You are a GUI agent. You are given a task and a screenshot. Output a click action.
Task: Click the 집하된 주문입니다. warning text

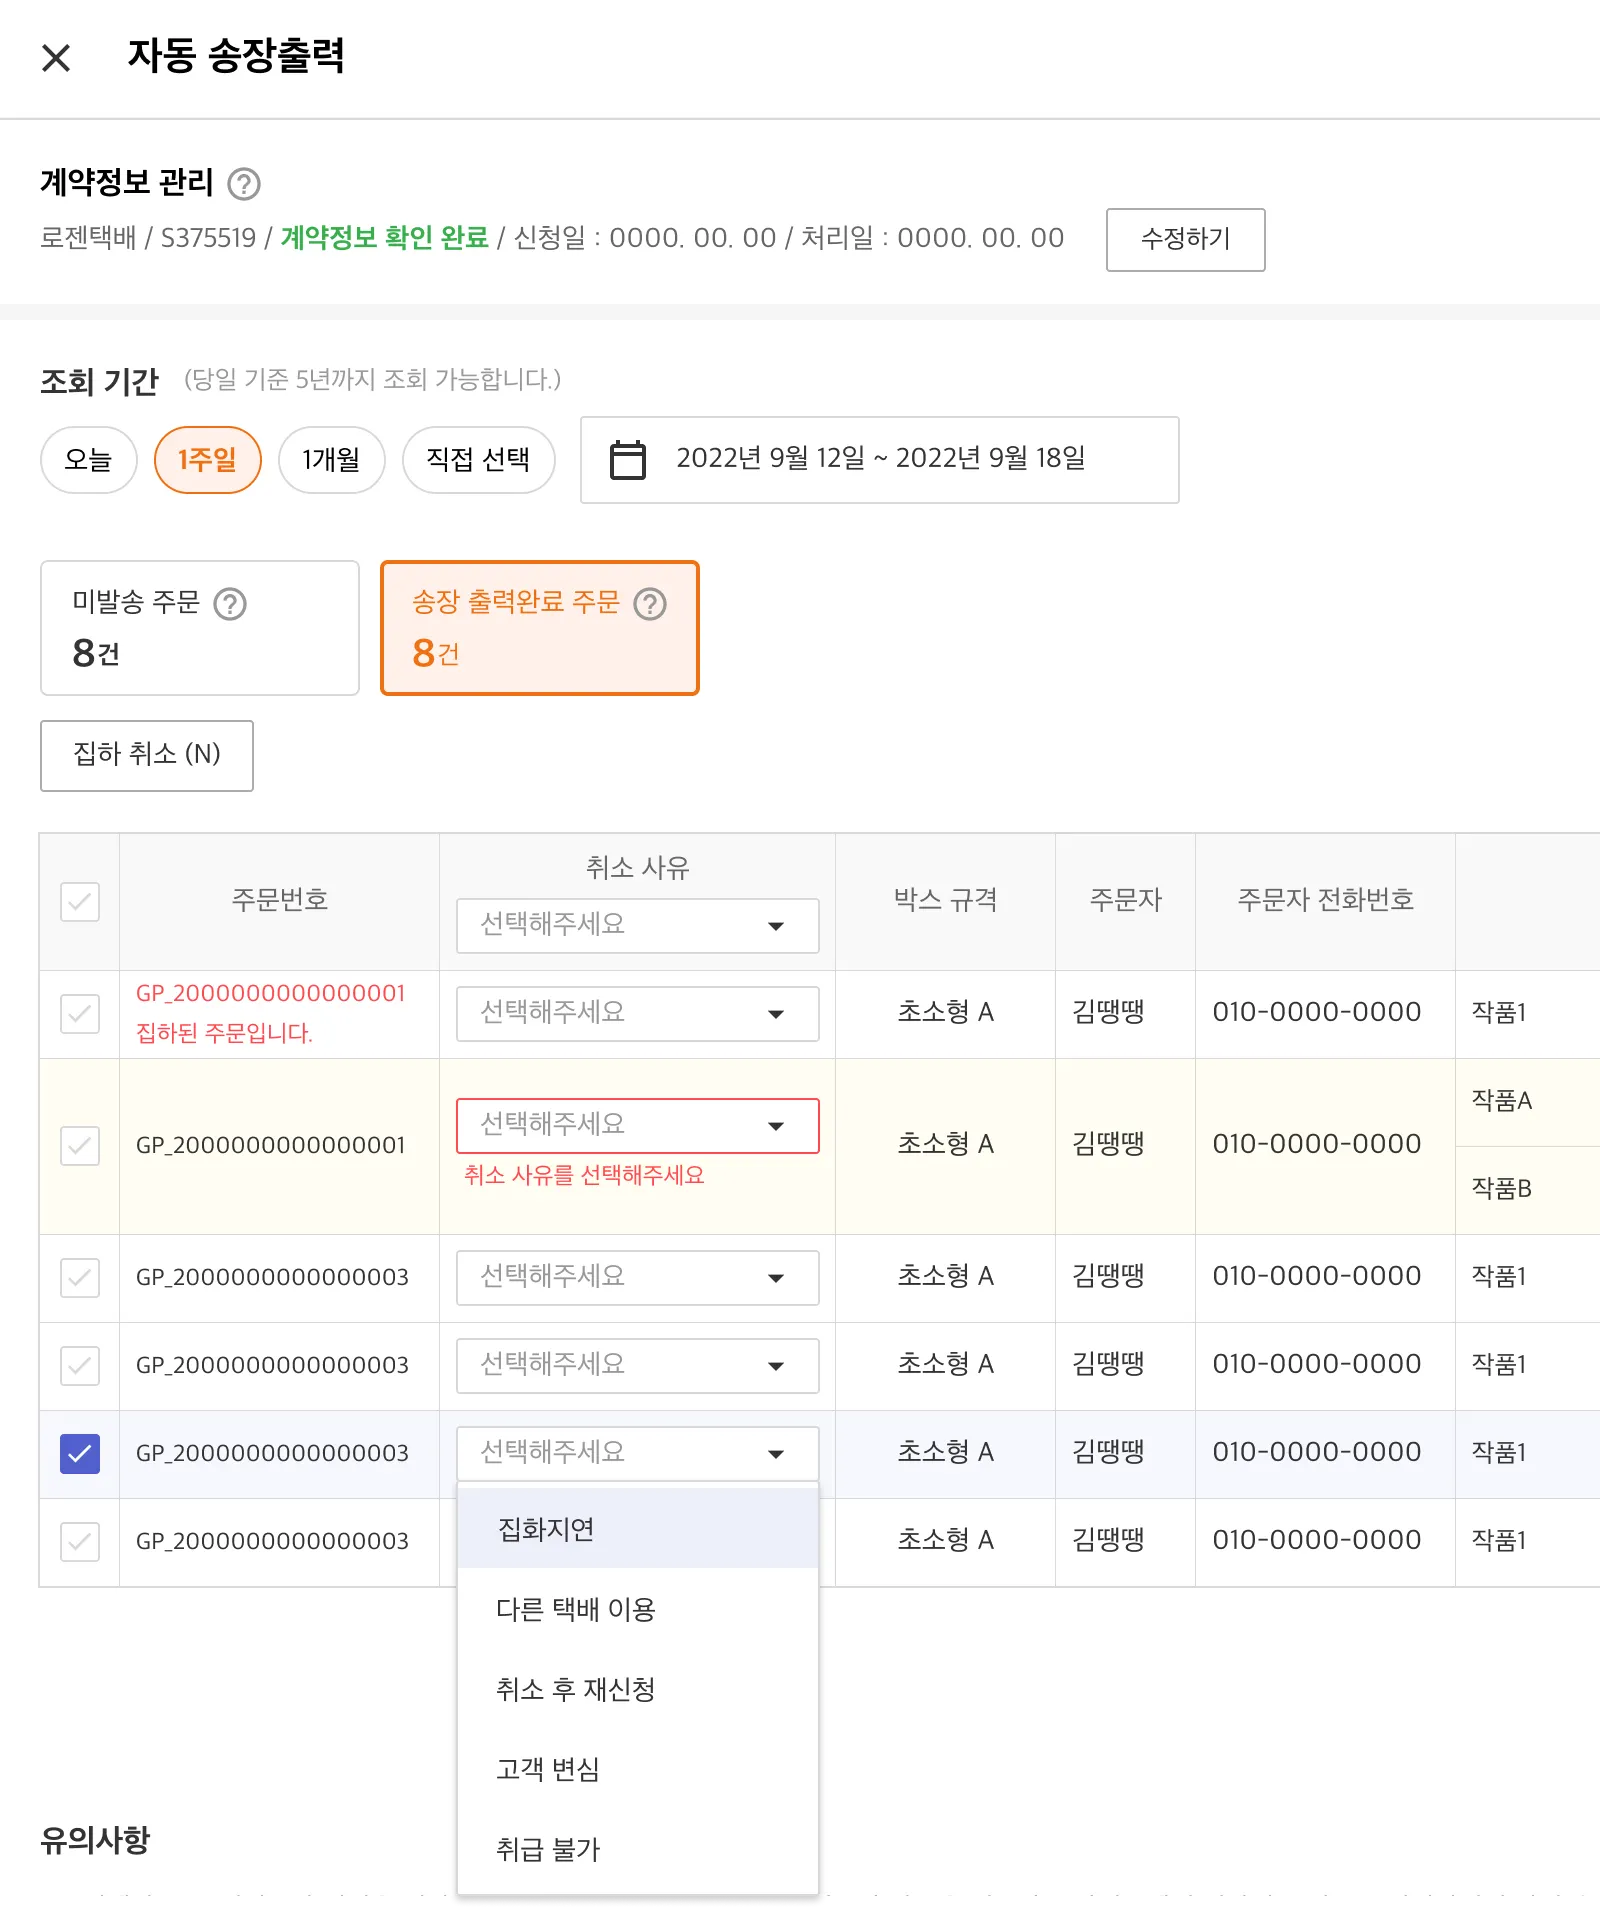tap(224, 1033)
